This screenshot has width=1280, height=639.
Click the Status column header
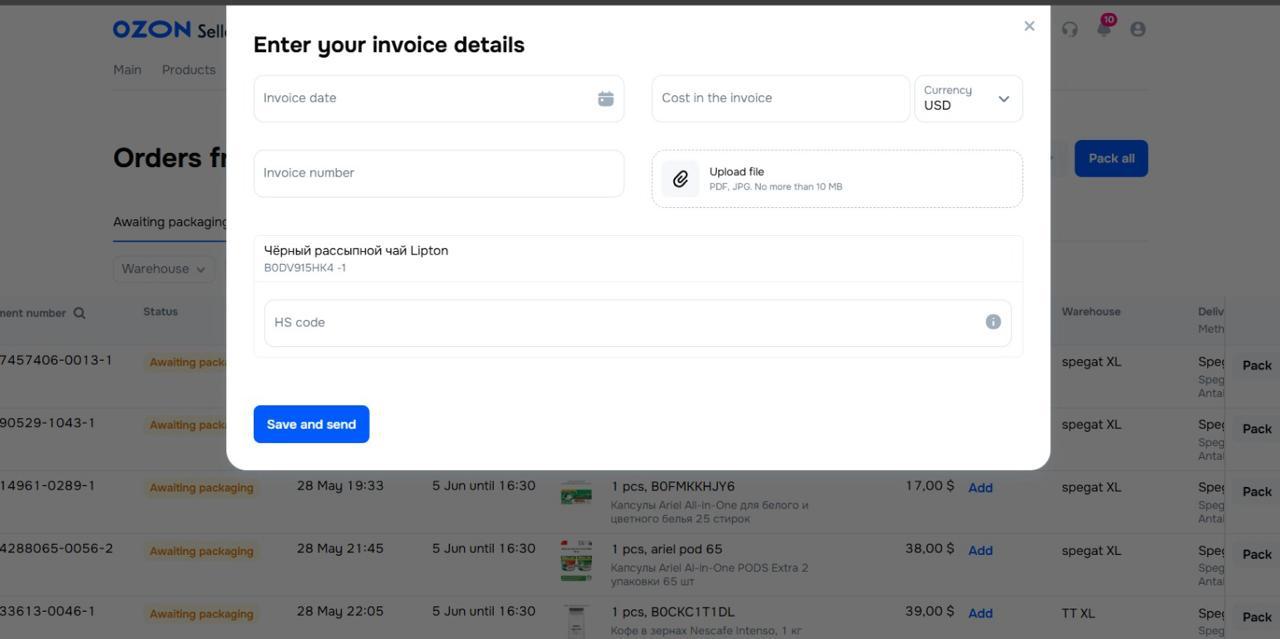160,312
